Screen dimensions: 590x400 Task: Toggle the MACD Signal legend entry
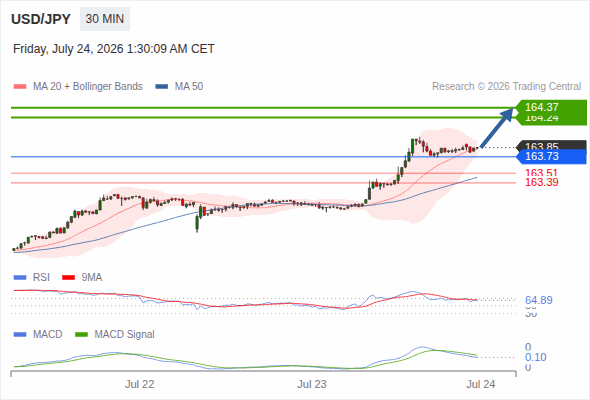tap(115, 334)
